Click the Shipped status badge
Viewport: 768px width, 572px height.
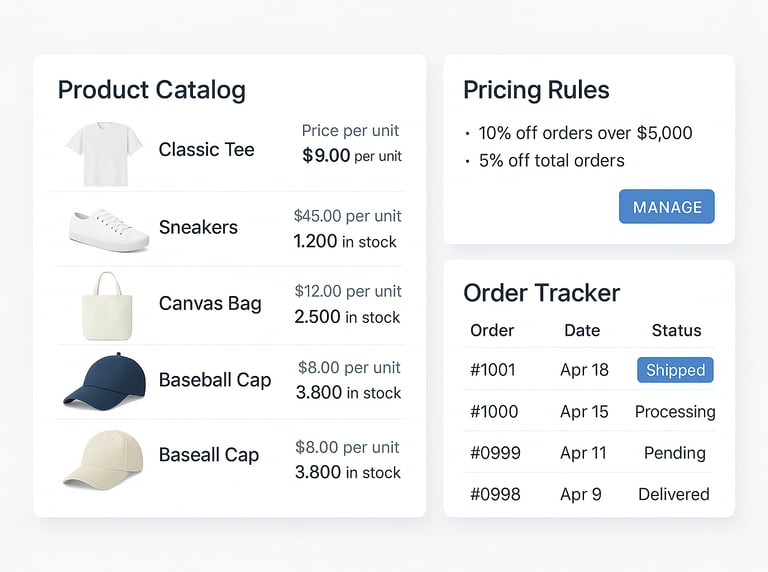(675, 370)
